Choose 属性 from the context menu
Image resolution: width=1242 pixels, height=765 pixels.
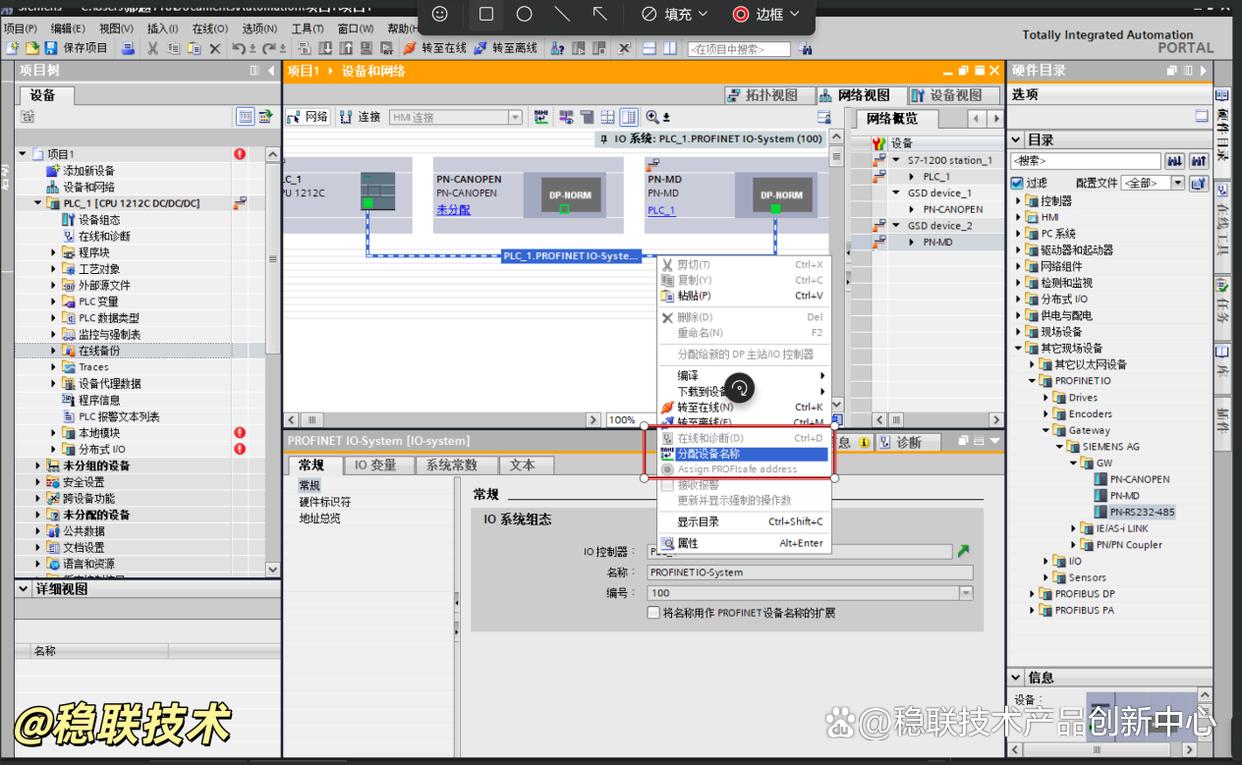[x=744, y=544]
